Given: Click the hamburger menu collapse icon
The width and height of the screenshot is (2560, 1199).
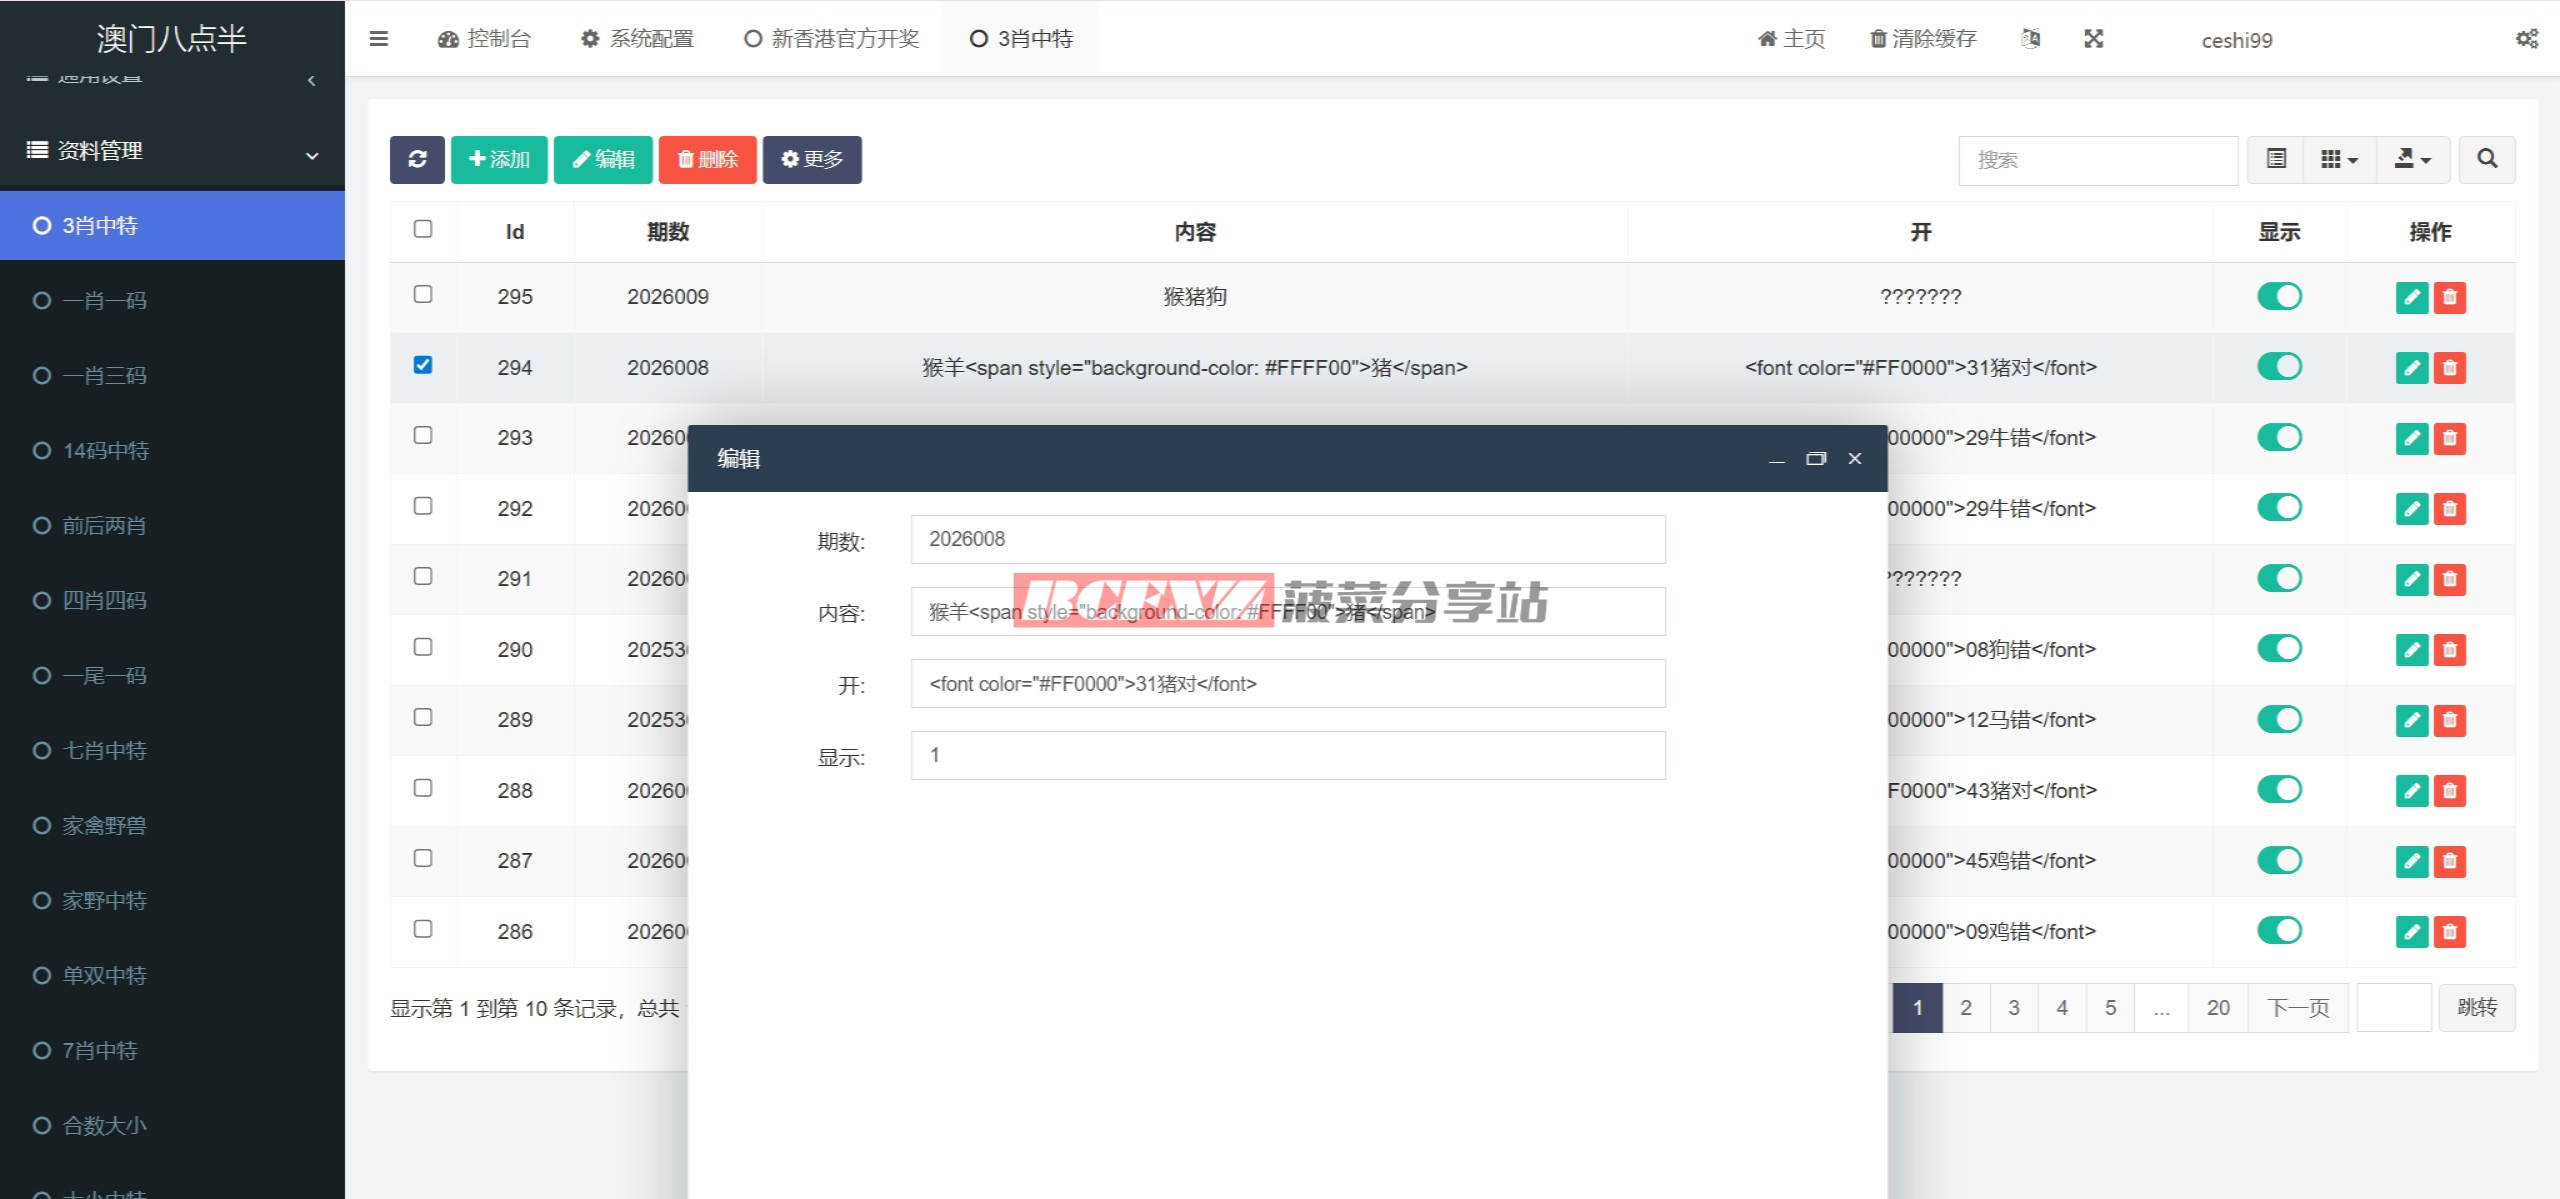Looking at the screenshot, I should (378, 39).
